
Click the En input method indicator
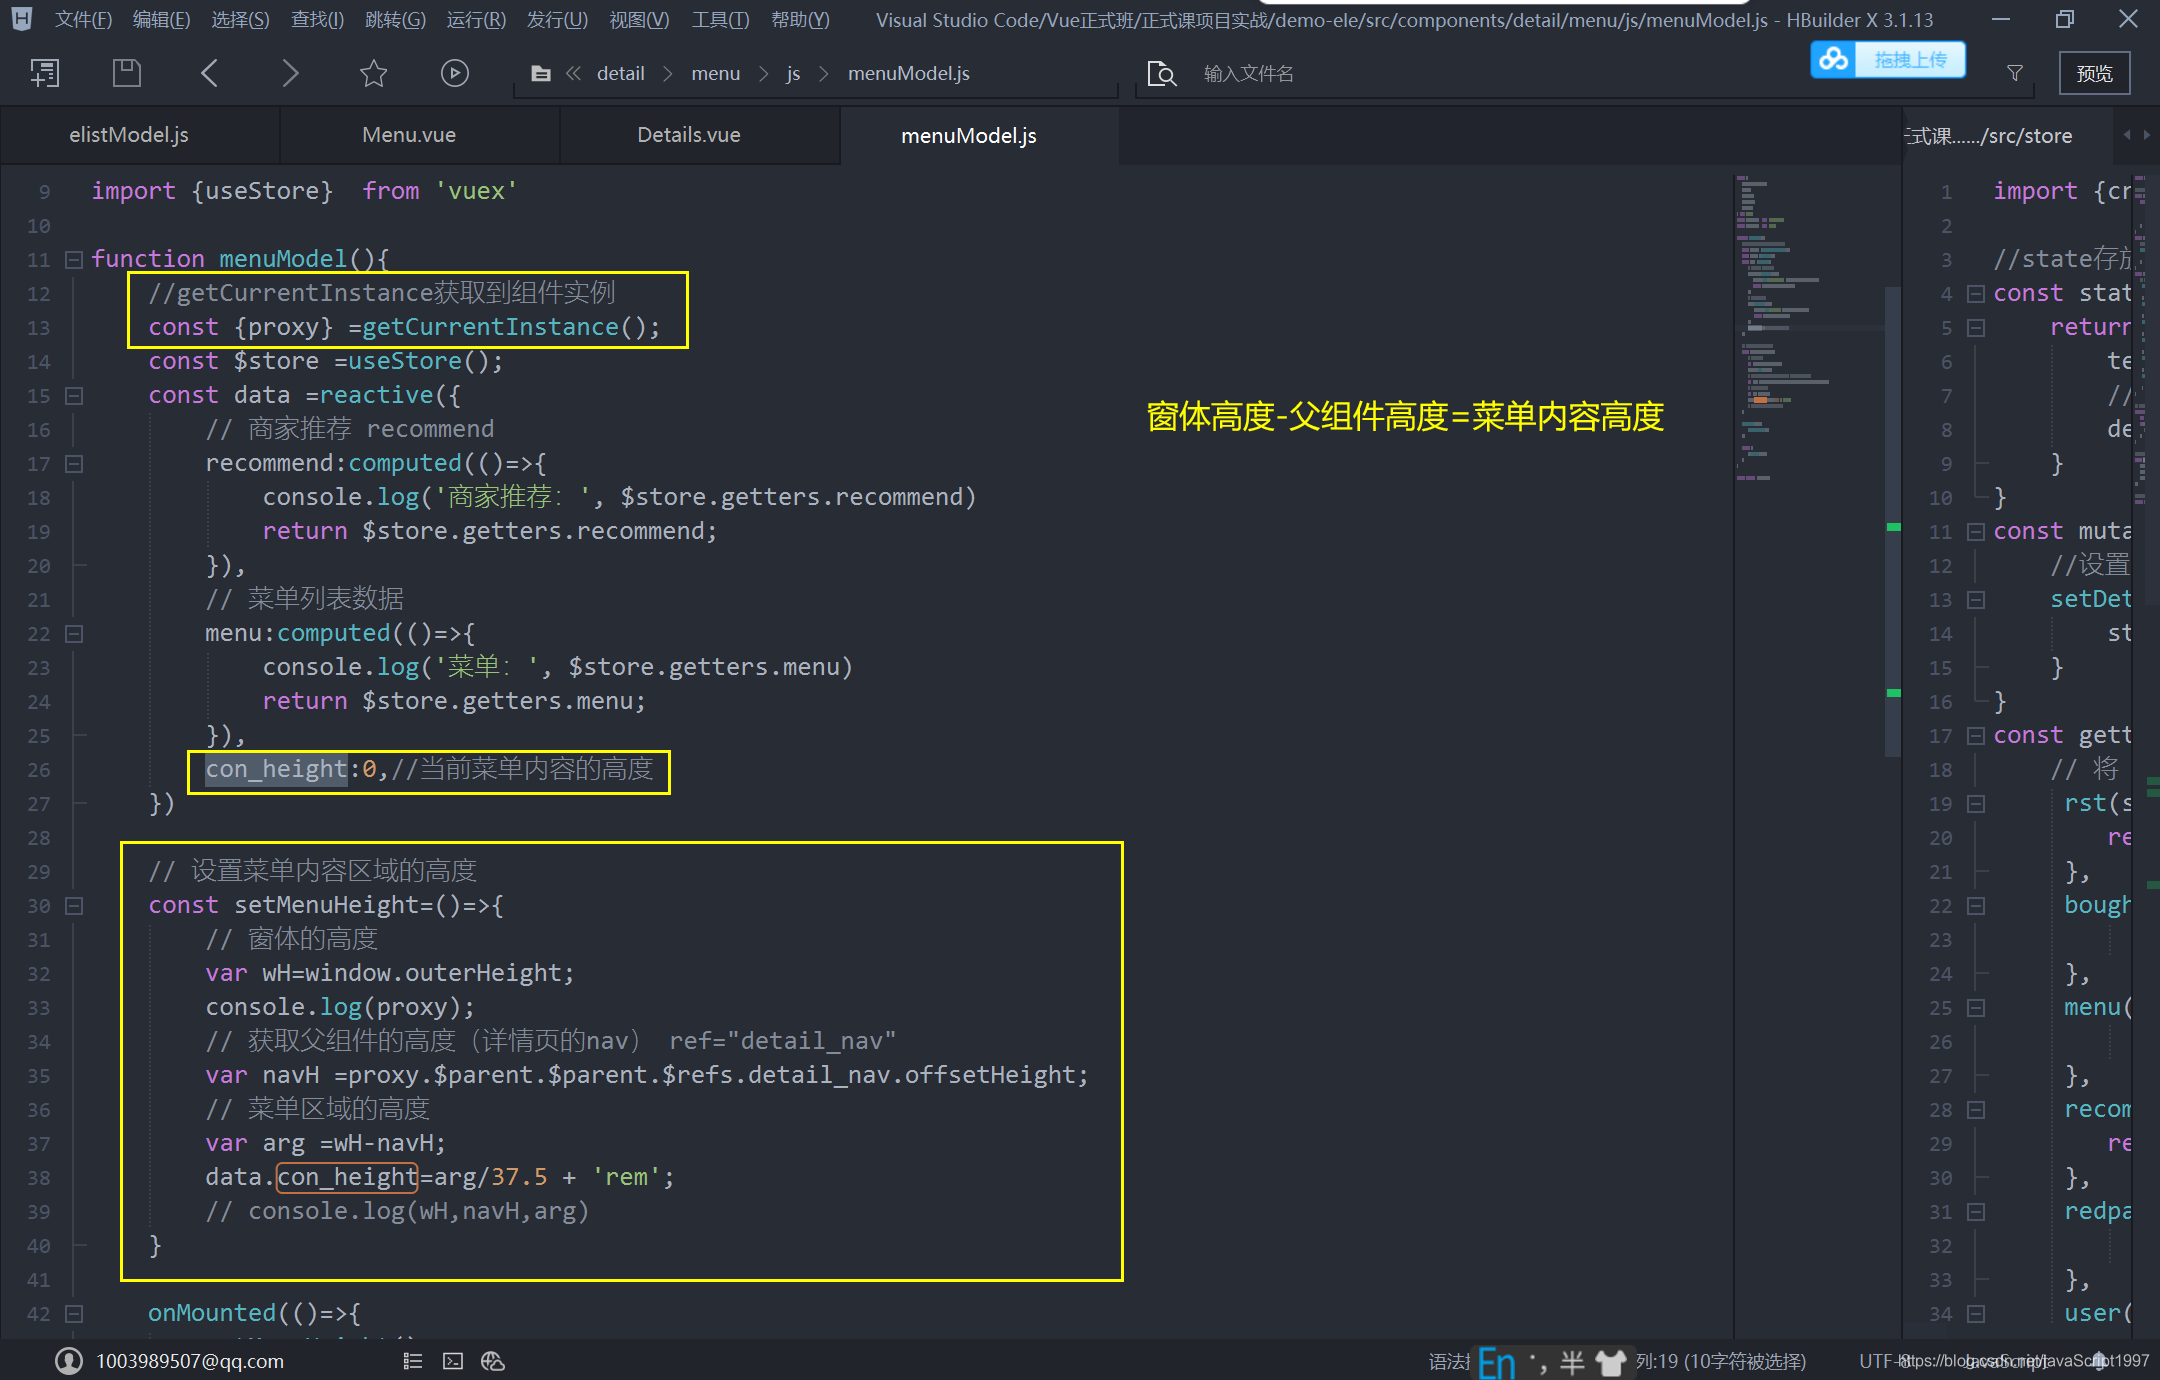(1496, 1362)
